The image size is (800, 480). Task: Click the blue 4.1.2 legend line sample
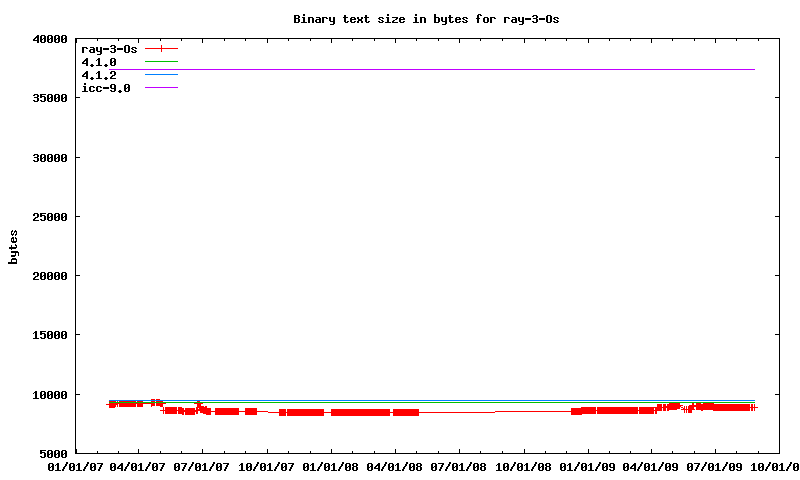(161, 75)
